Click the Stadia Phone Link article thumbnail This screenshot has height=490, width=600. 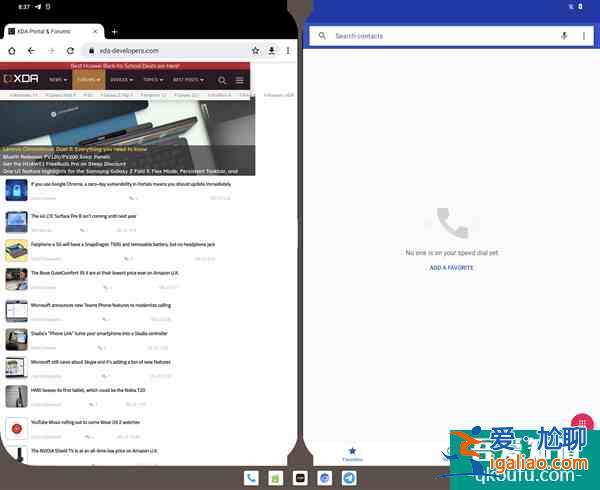pyautogui.click(x=16, y=339)
